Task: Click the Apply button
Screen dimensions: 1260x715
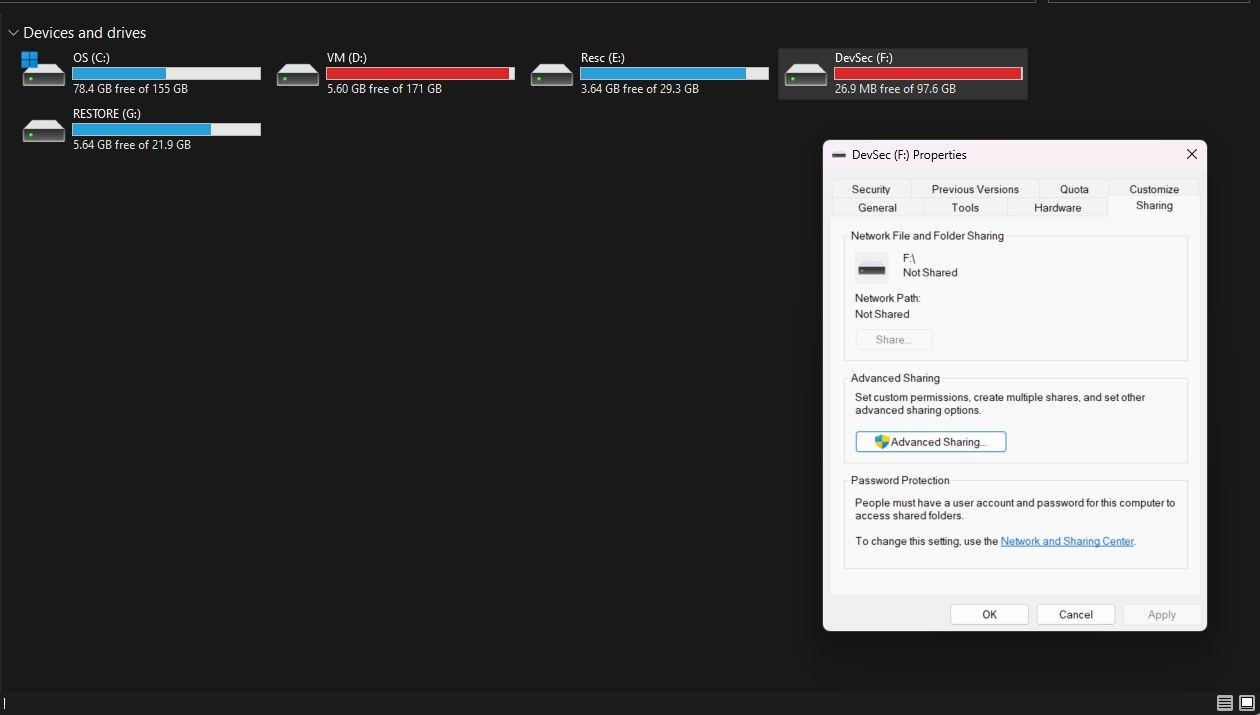Action: [1162, 615]
